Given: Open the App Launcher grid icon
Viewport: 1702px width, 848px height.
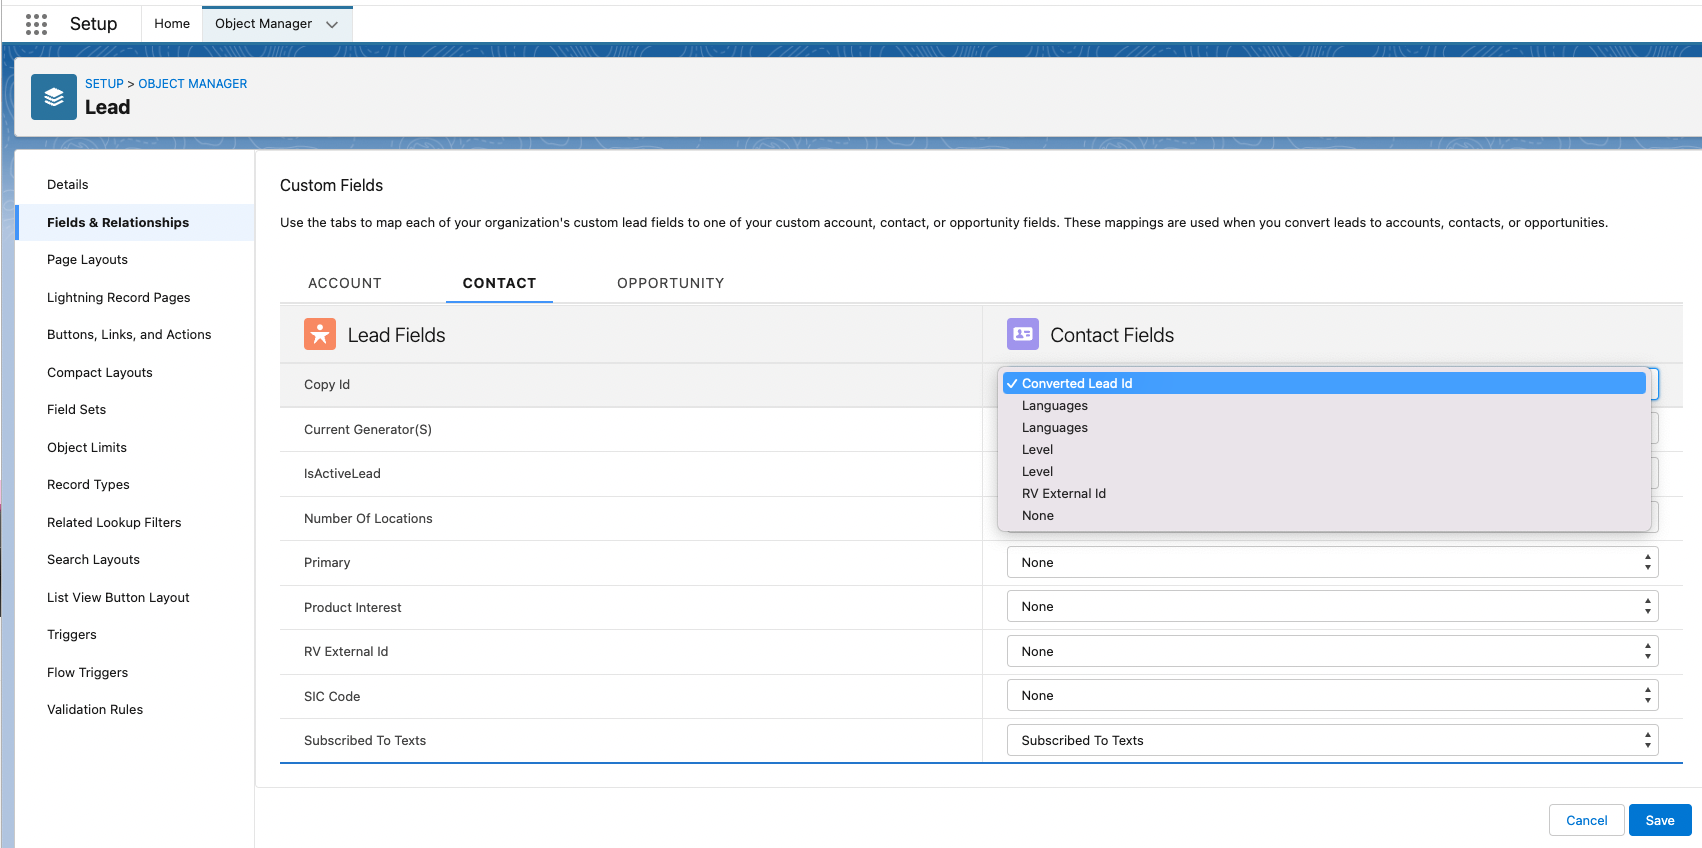Looking at the screenshot, I should [x=36, y=24].
